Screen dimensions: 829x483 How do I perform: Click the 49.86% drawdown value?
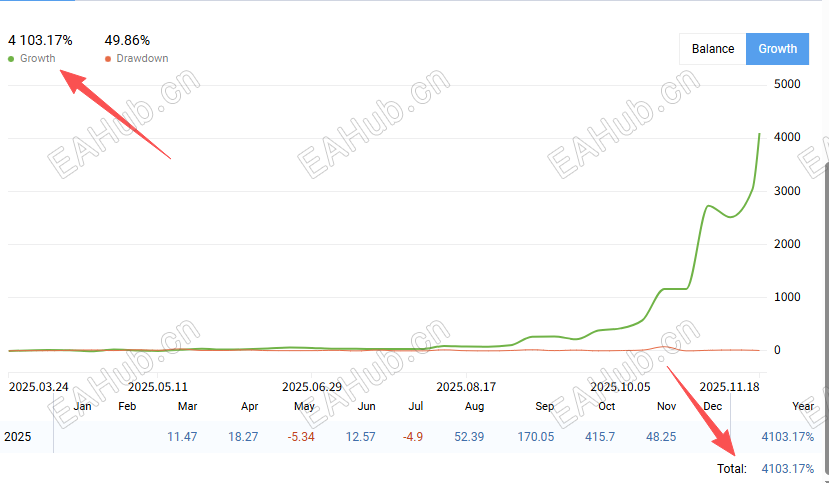coord(127,41)
